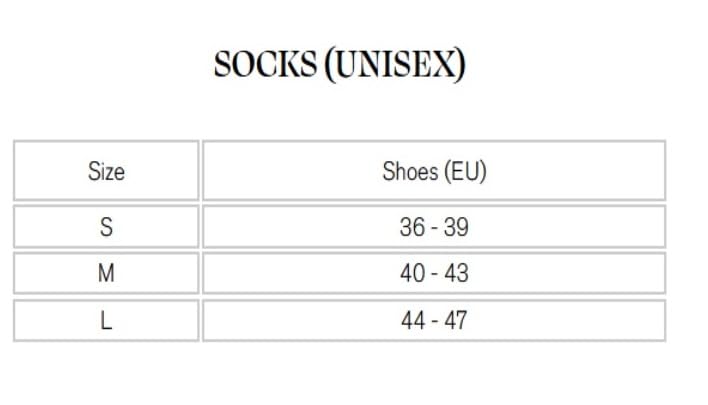Select the L size cell
The image size is (708, 405).
point(106,320)
